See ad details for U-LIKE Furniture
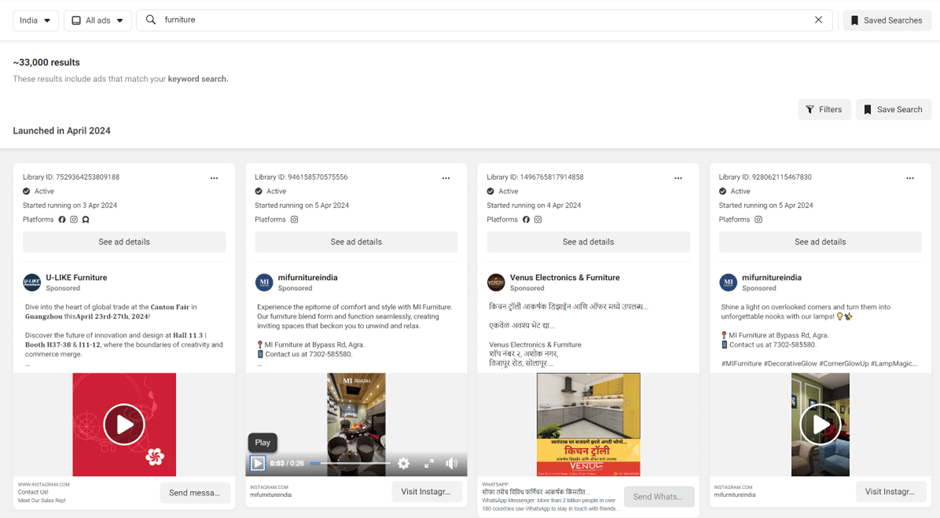Screen dimensions: 940x518 (x=124, y=242)
